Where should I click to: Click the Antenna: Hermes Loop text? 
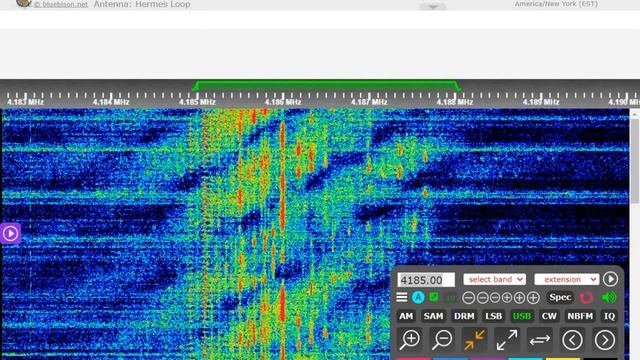click(142, 4)
